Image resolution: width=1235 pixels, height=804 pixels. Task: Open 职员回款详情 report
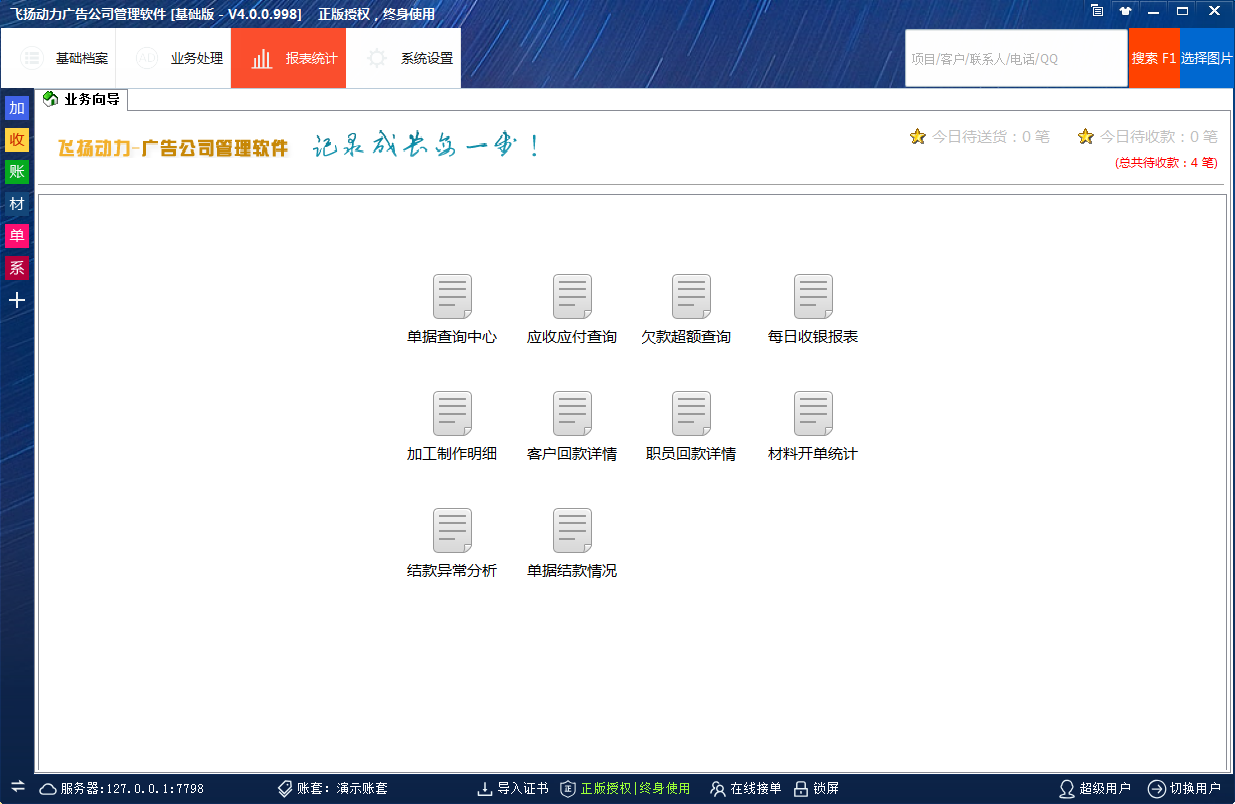(691, 415)
